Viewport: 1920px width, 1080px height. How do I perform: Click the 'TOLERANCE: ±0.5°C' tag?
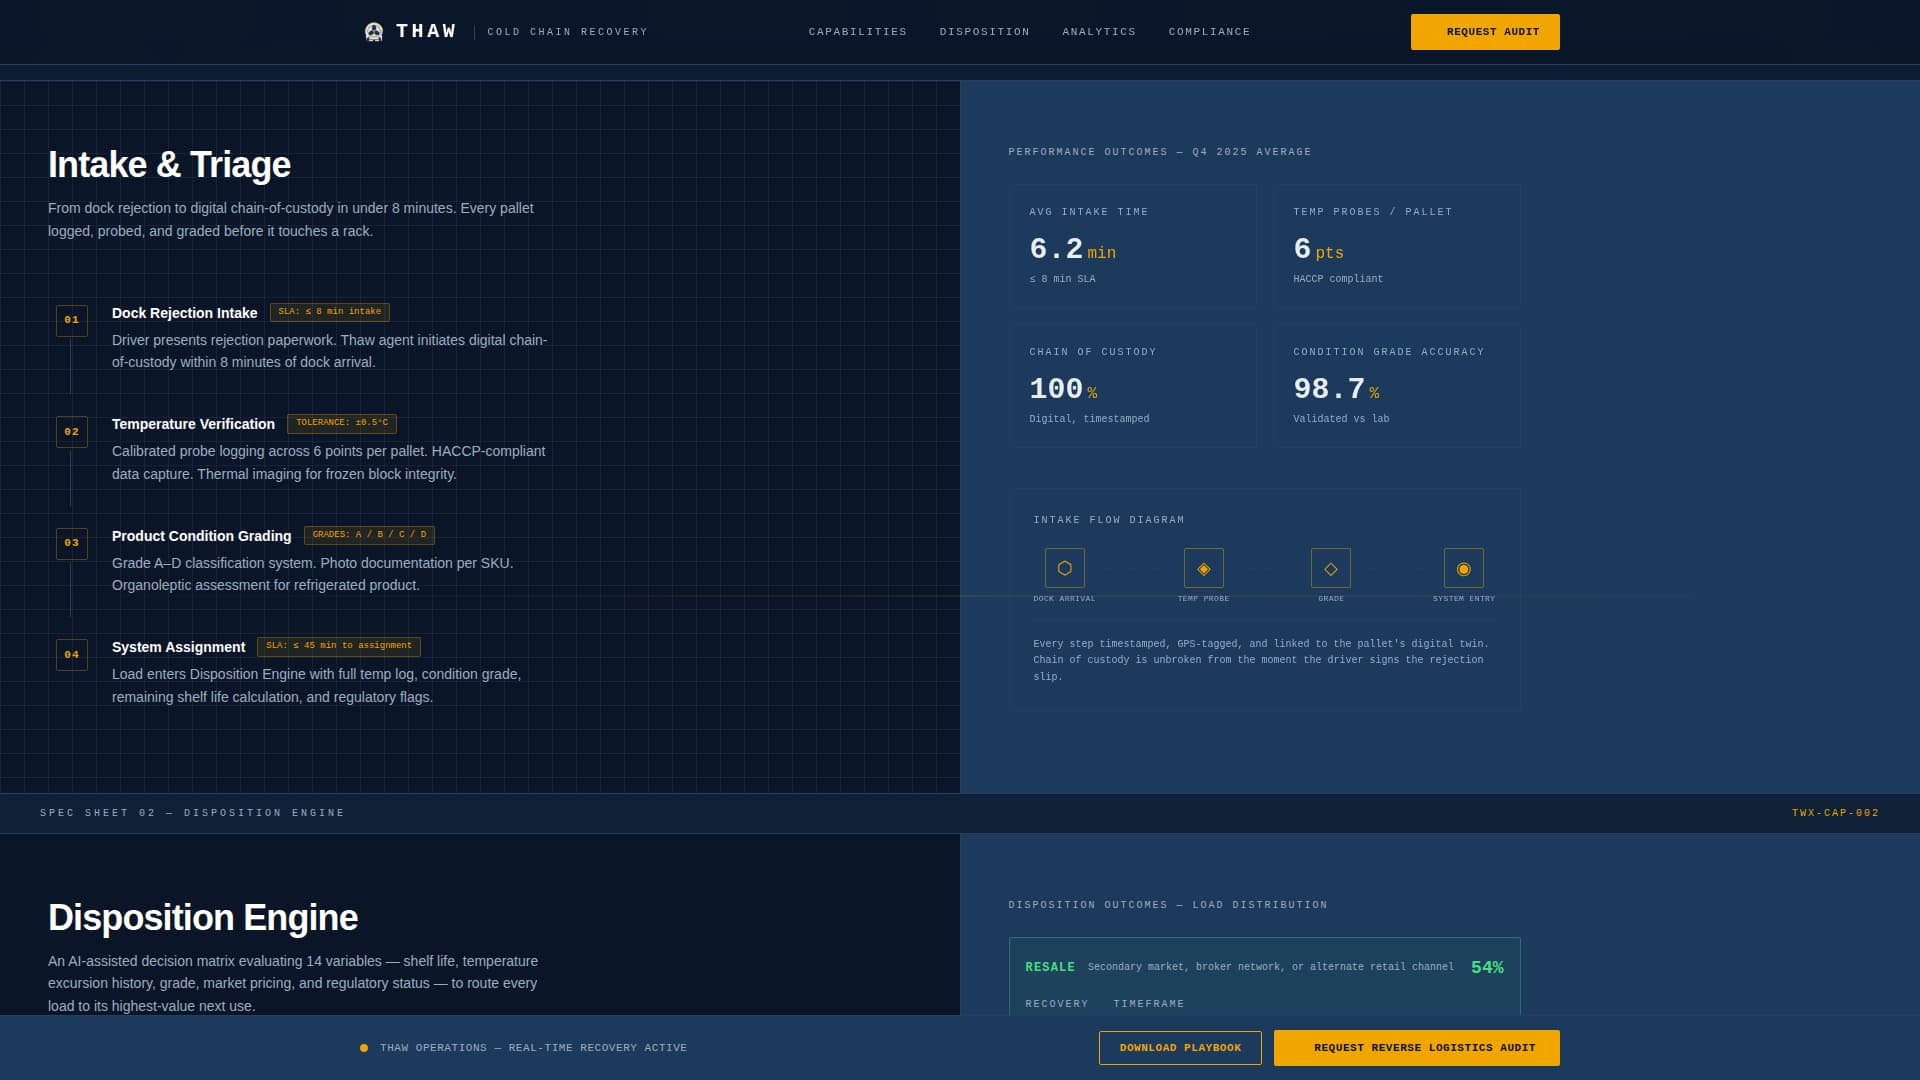point(342,423)
